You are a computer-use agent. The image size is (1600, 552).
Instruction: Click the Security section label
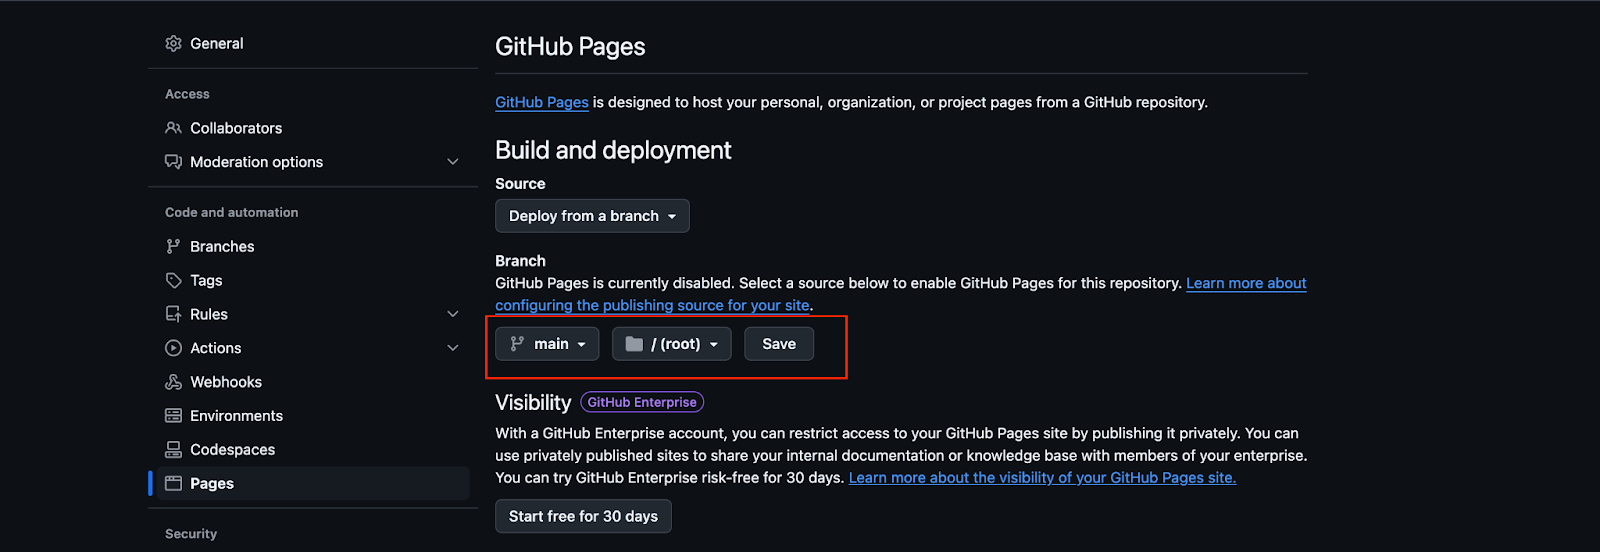click(191, 534)
